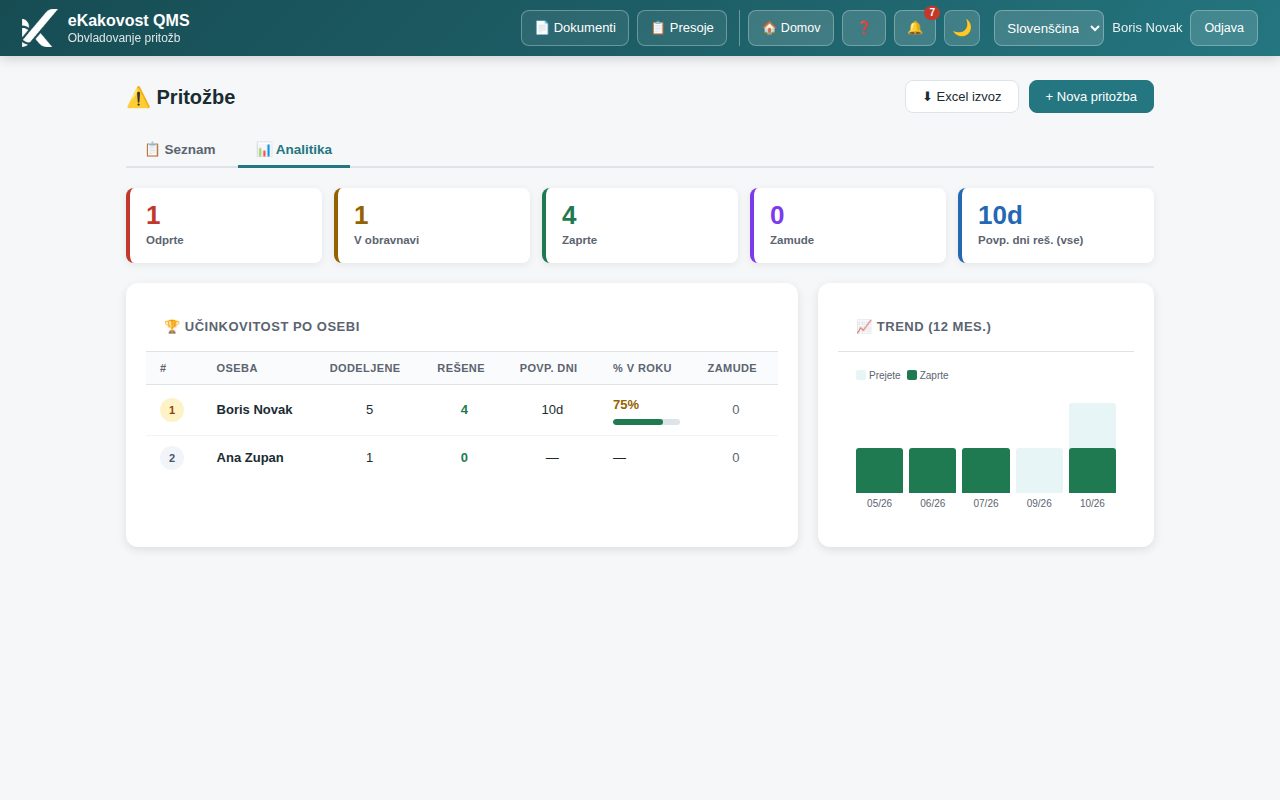Click the 75% progress bar for Boris Novak
The image size is (1280, 800).
[646, 422]
